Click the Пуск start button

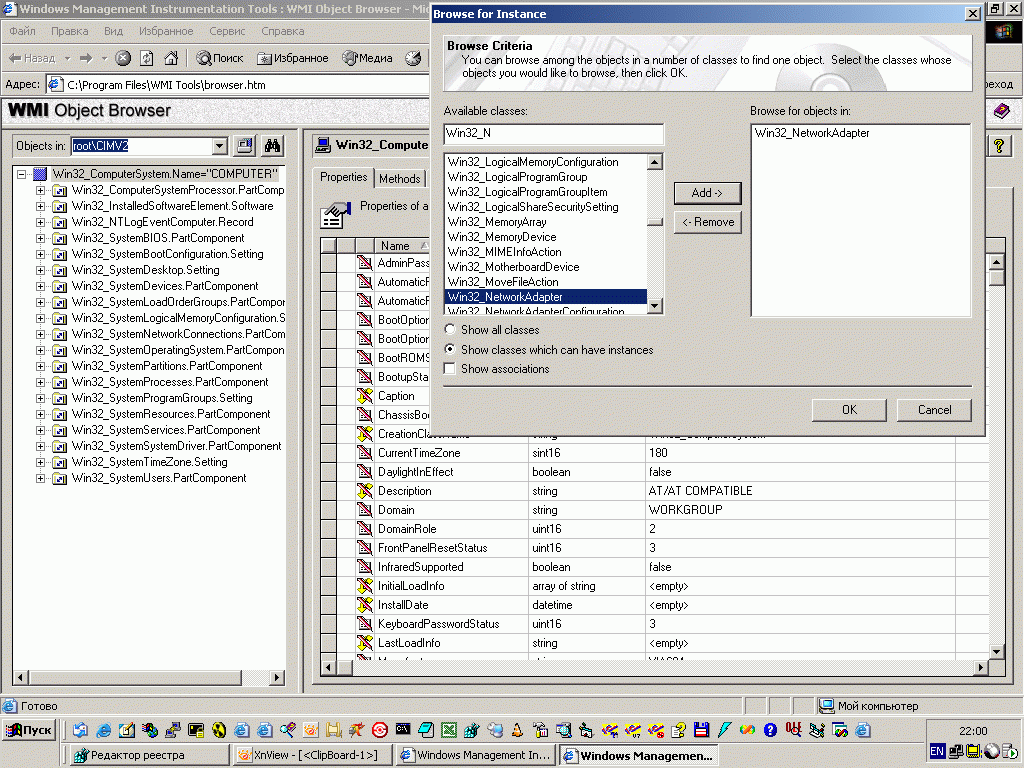pyautogui.click(x=29, y=730)
